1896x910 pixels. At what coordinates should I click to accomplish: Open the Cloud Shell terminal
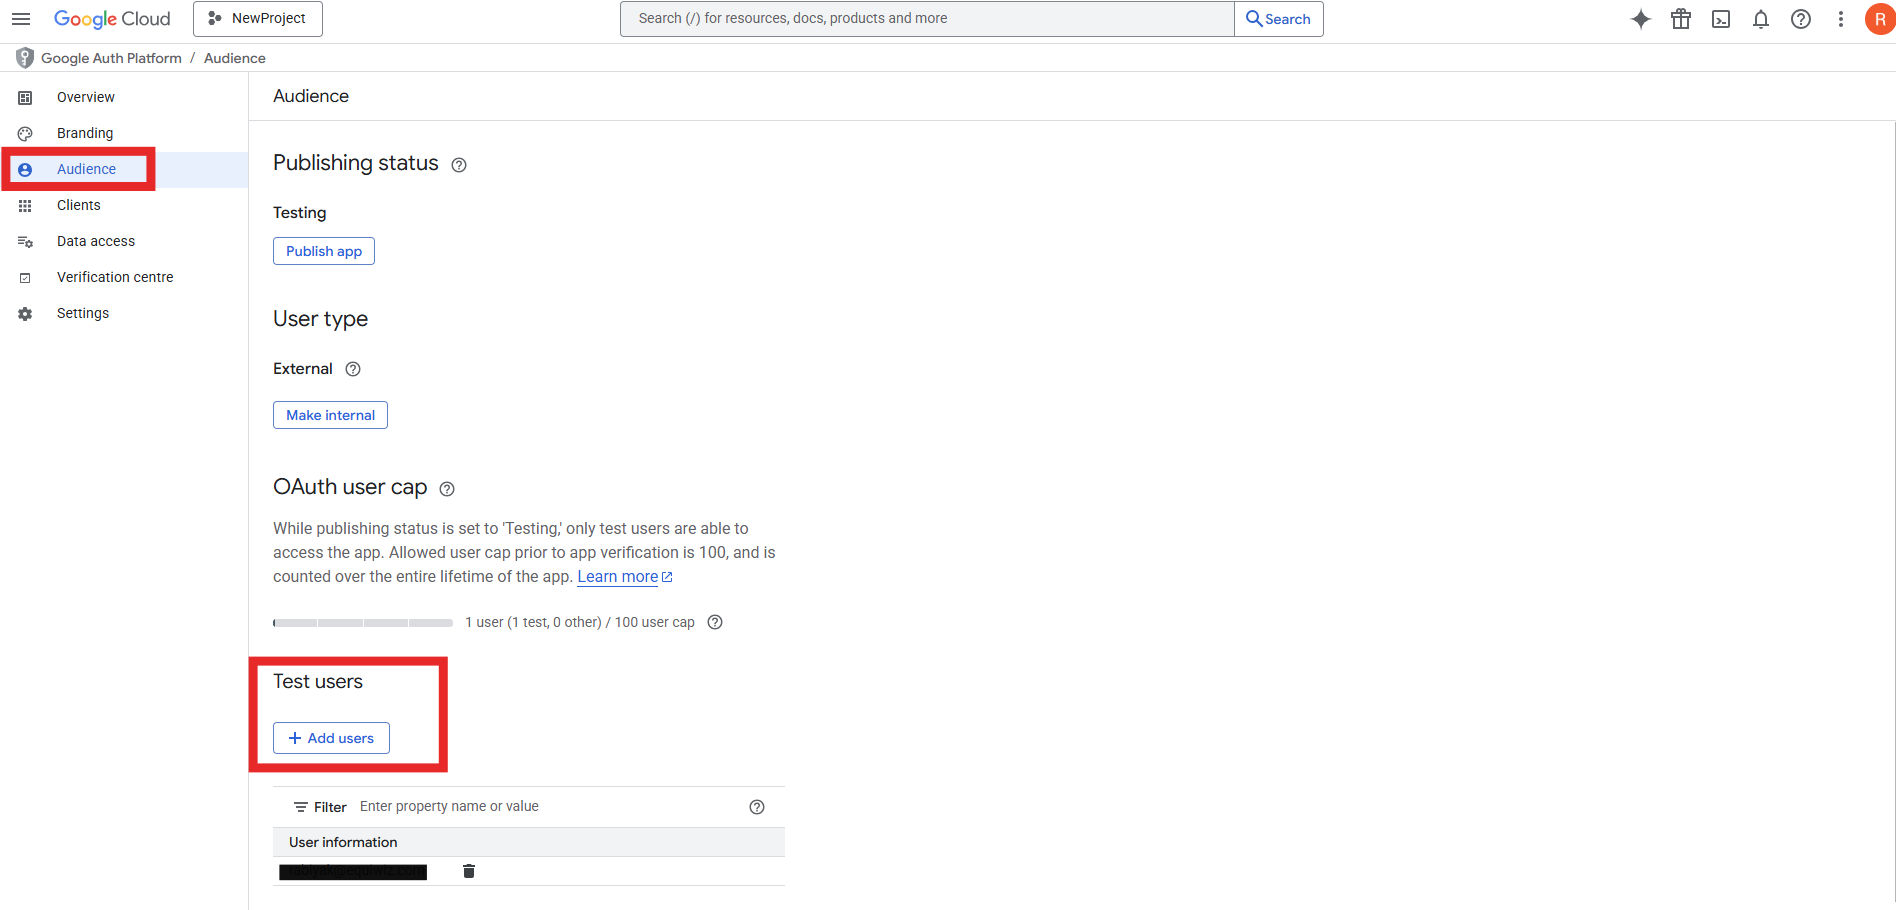[1721, 18]
